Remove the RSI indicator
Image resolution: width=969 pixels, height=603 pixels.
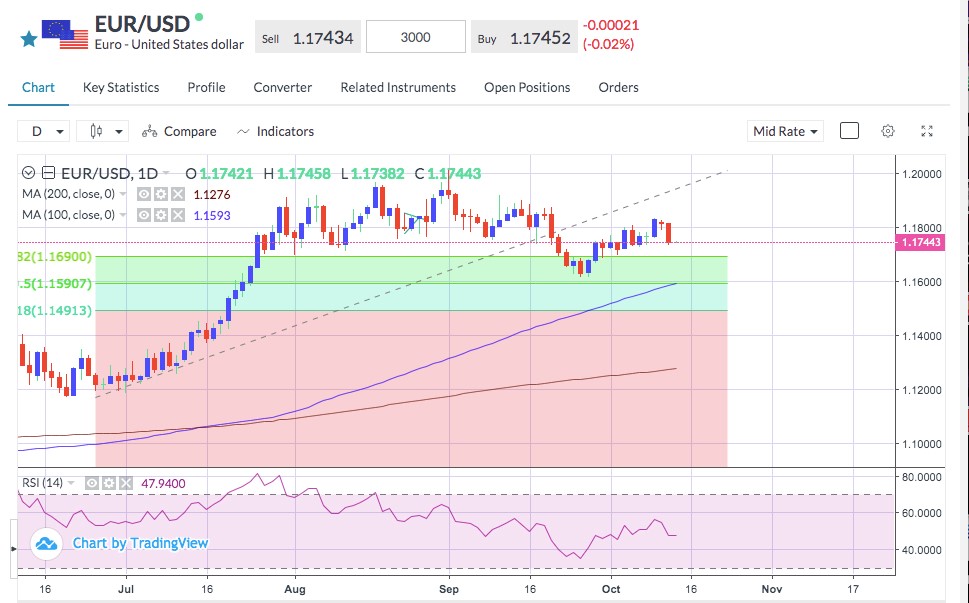tap(126, 483)
